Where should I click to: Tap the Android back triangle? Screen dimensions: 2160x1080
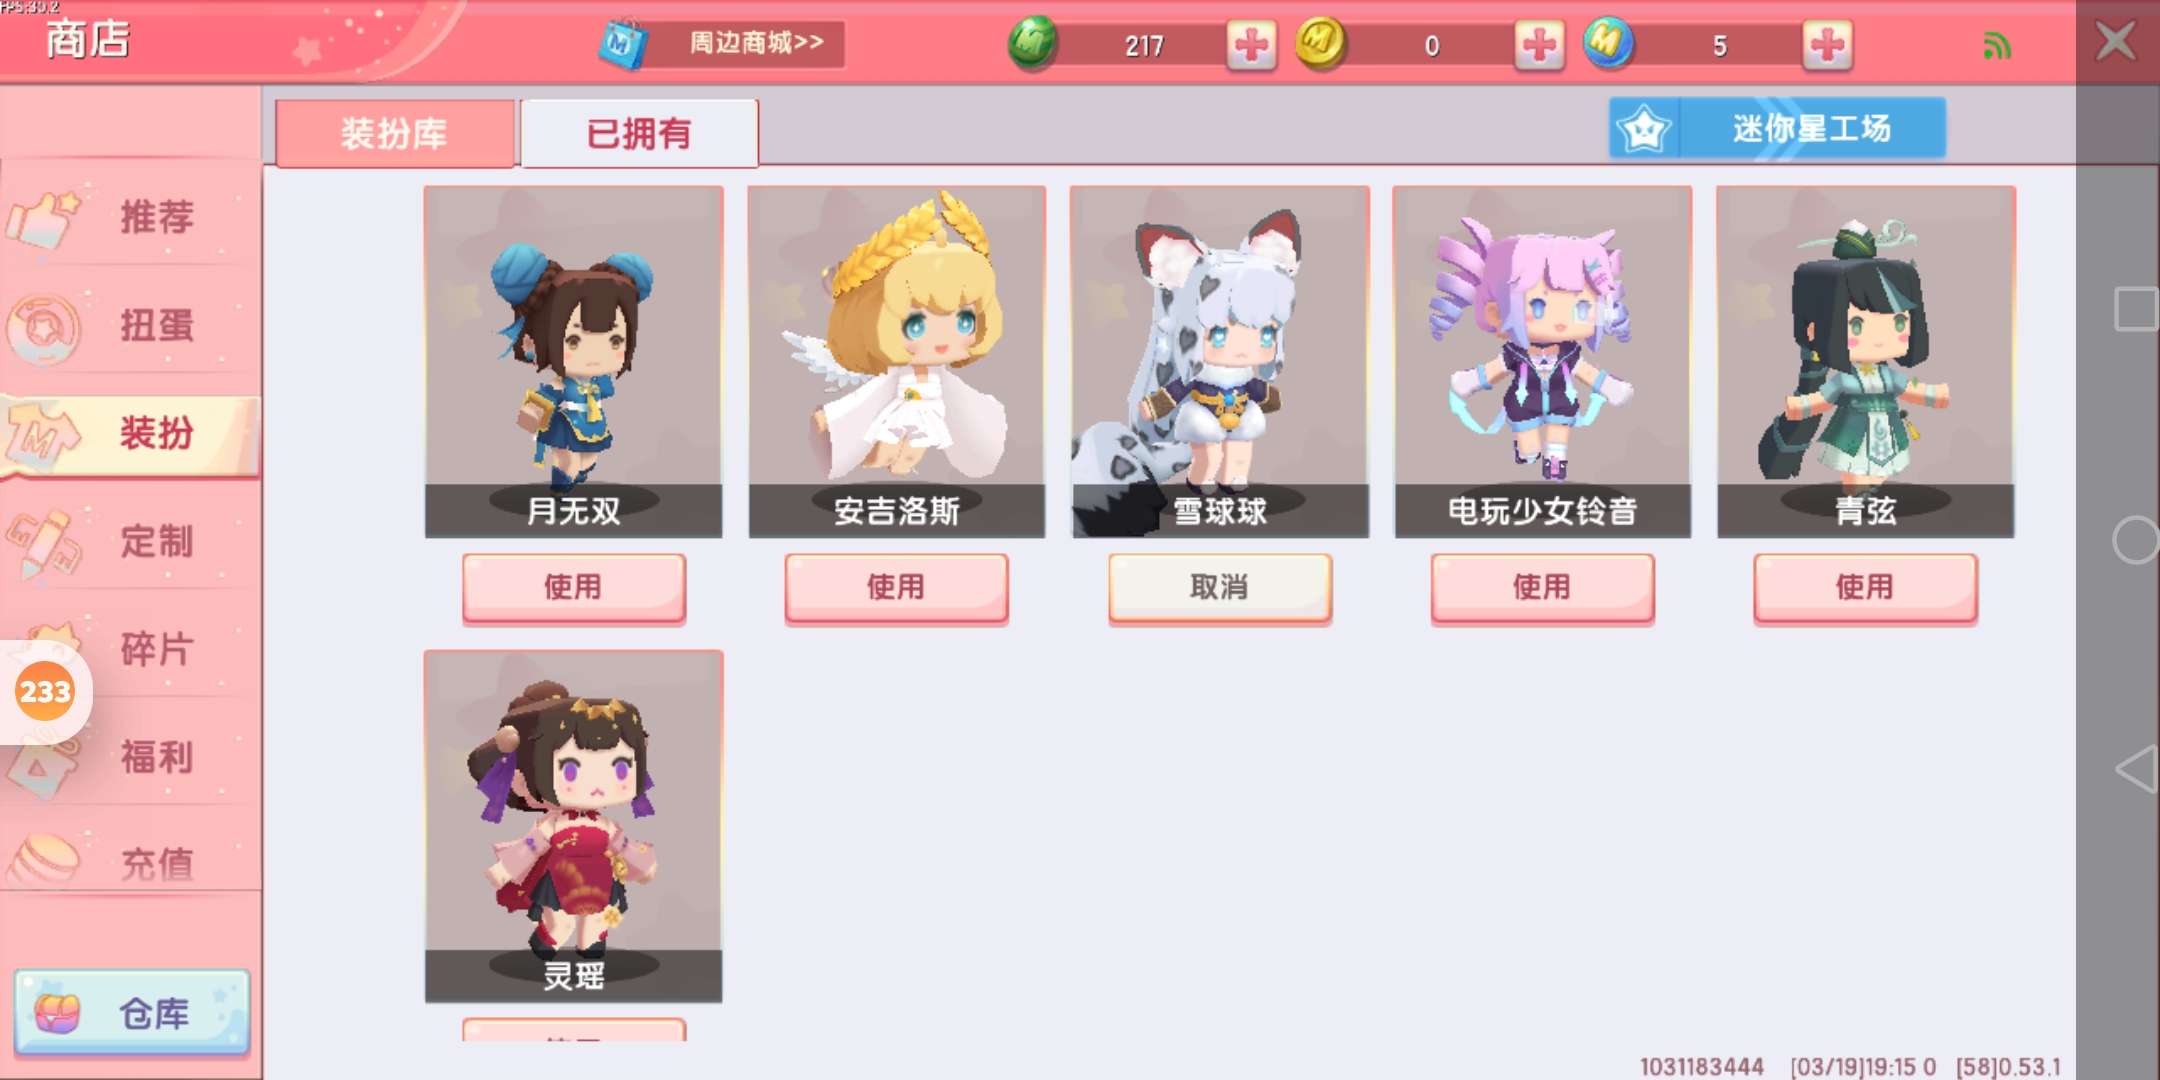pos(2136,769)
